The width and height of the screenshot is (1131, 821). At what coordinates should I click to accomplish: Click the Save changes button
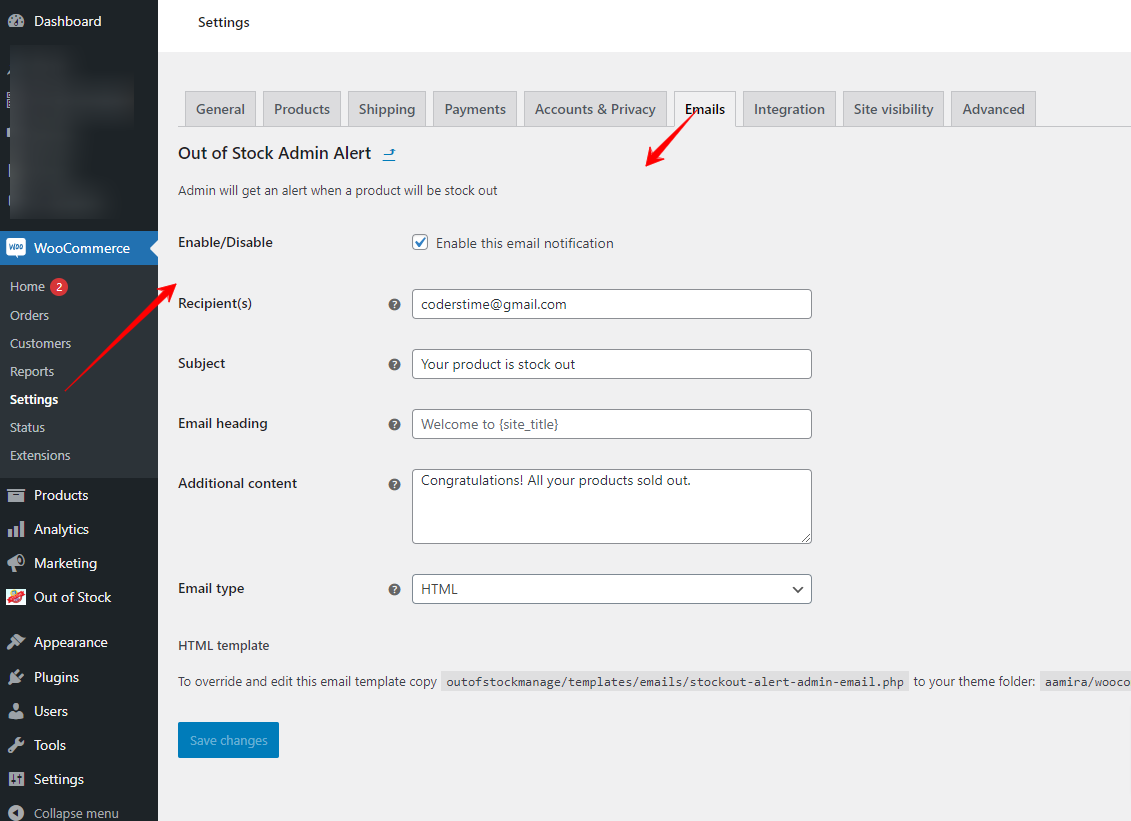[x=229, y=740]
